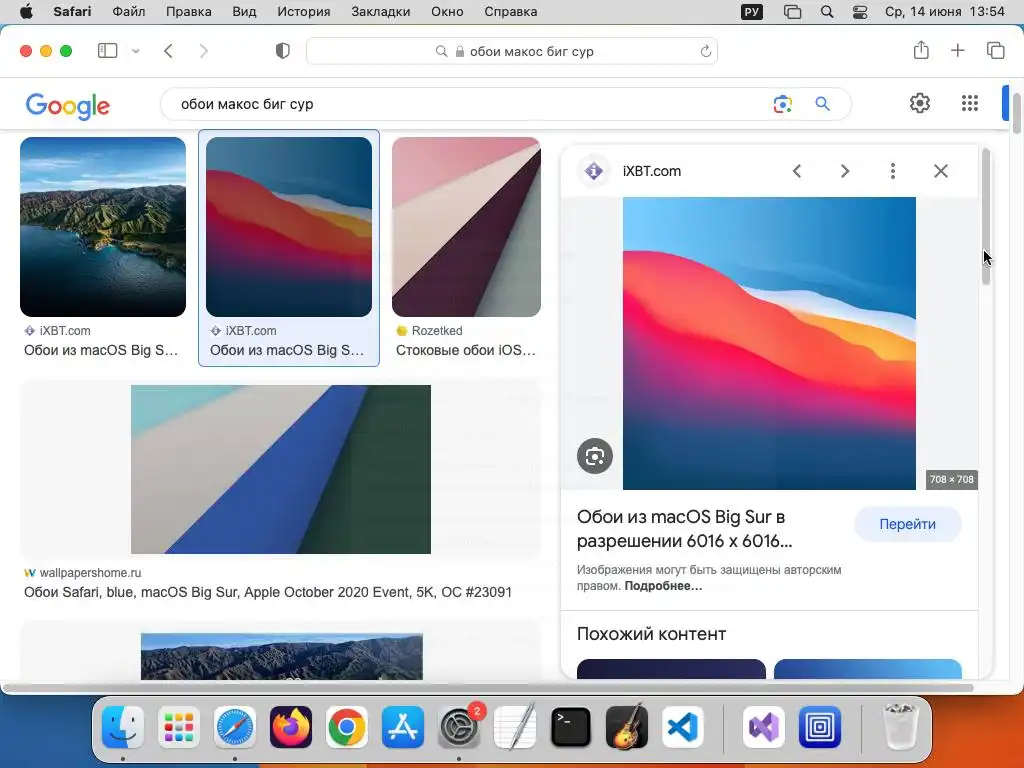Show the tab overview
The width and height of the screenshot is (1024, 768).
[x=995, y=50]
